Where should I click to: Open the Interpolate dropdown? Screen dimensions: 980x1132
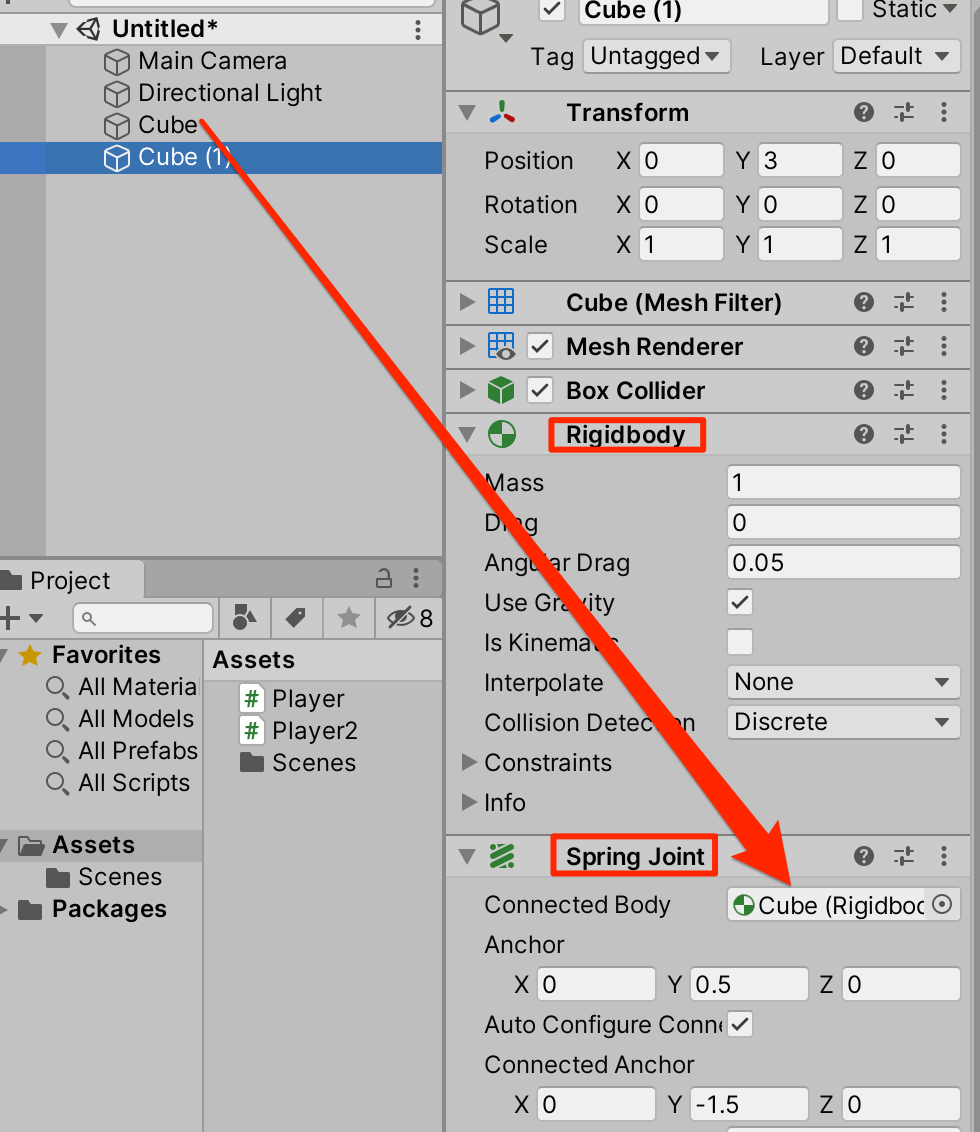843,682
